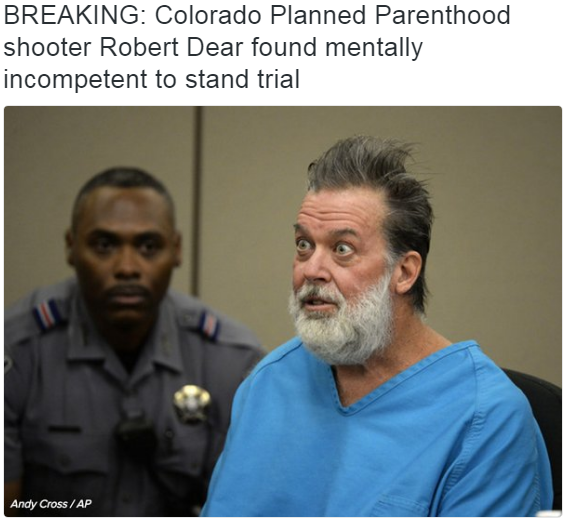The image size is (565, 520).
Task: Click the beige wall area right of the man's head
Action: (497, 216)
